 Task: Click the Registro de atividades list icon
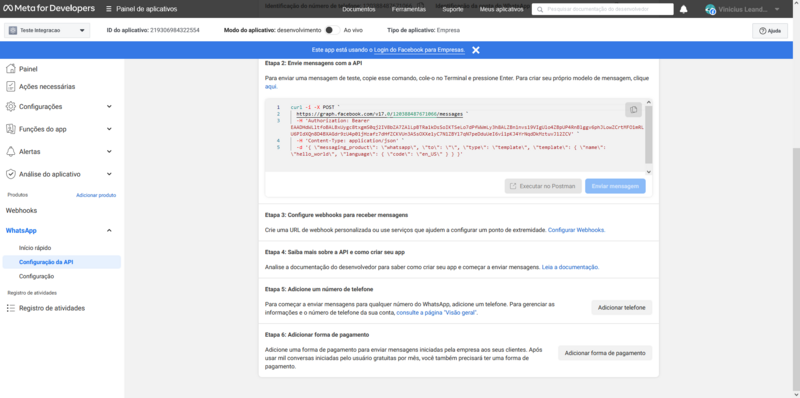pyautogui.click(x=11, y=308)
